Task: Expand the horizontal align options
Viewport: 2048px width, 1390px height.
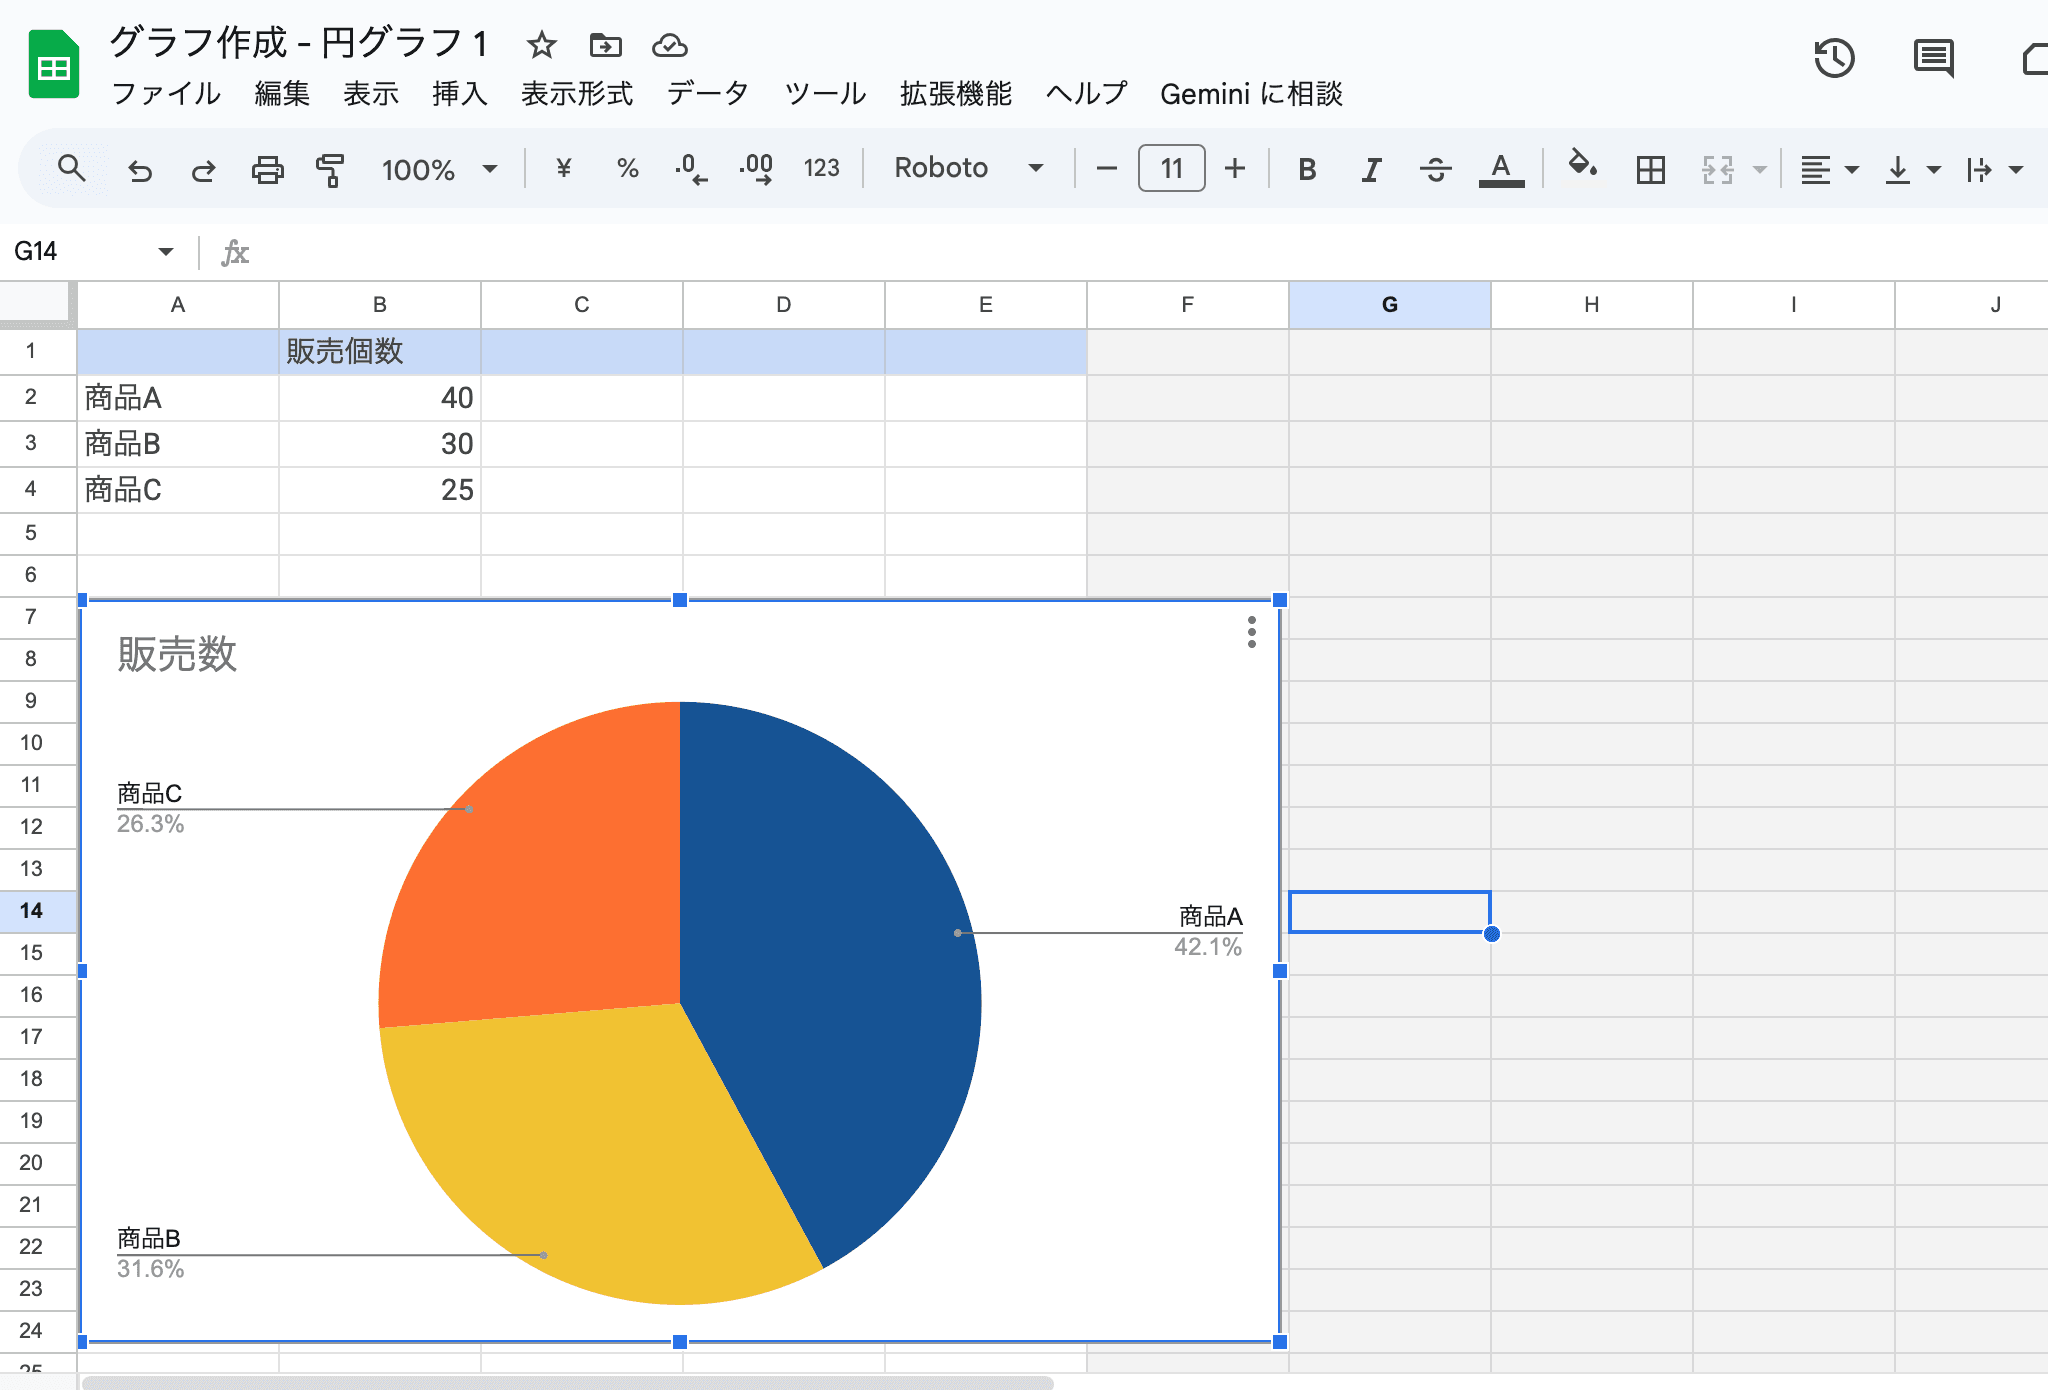Action: 1852,169
